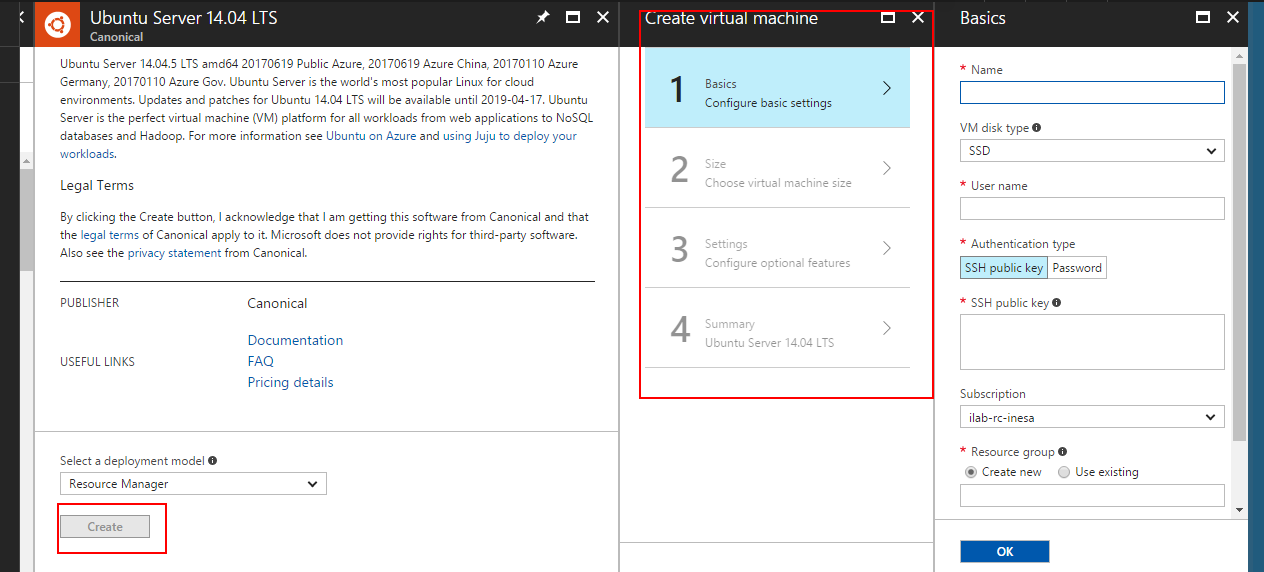This screenshot has height=572, width=1264.
Task: Click the Name input field
Action: pyautogui.click(x=1091, y=93)
